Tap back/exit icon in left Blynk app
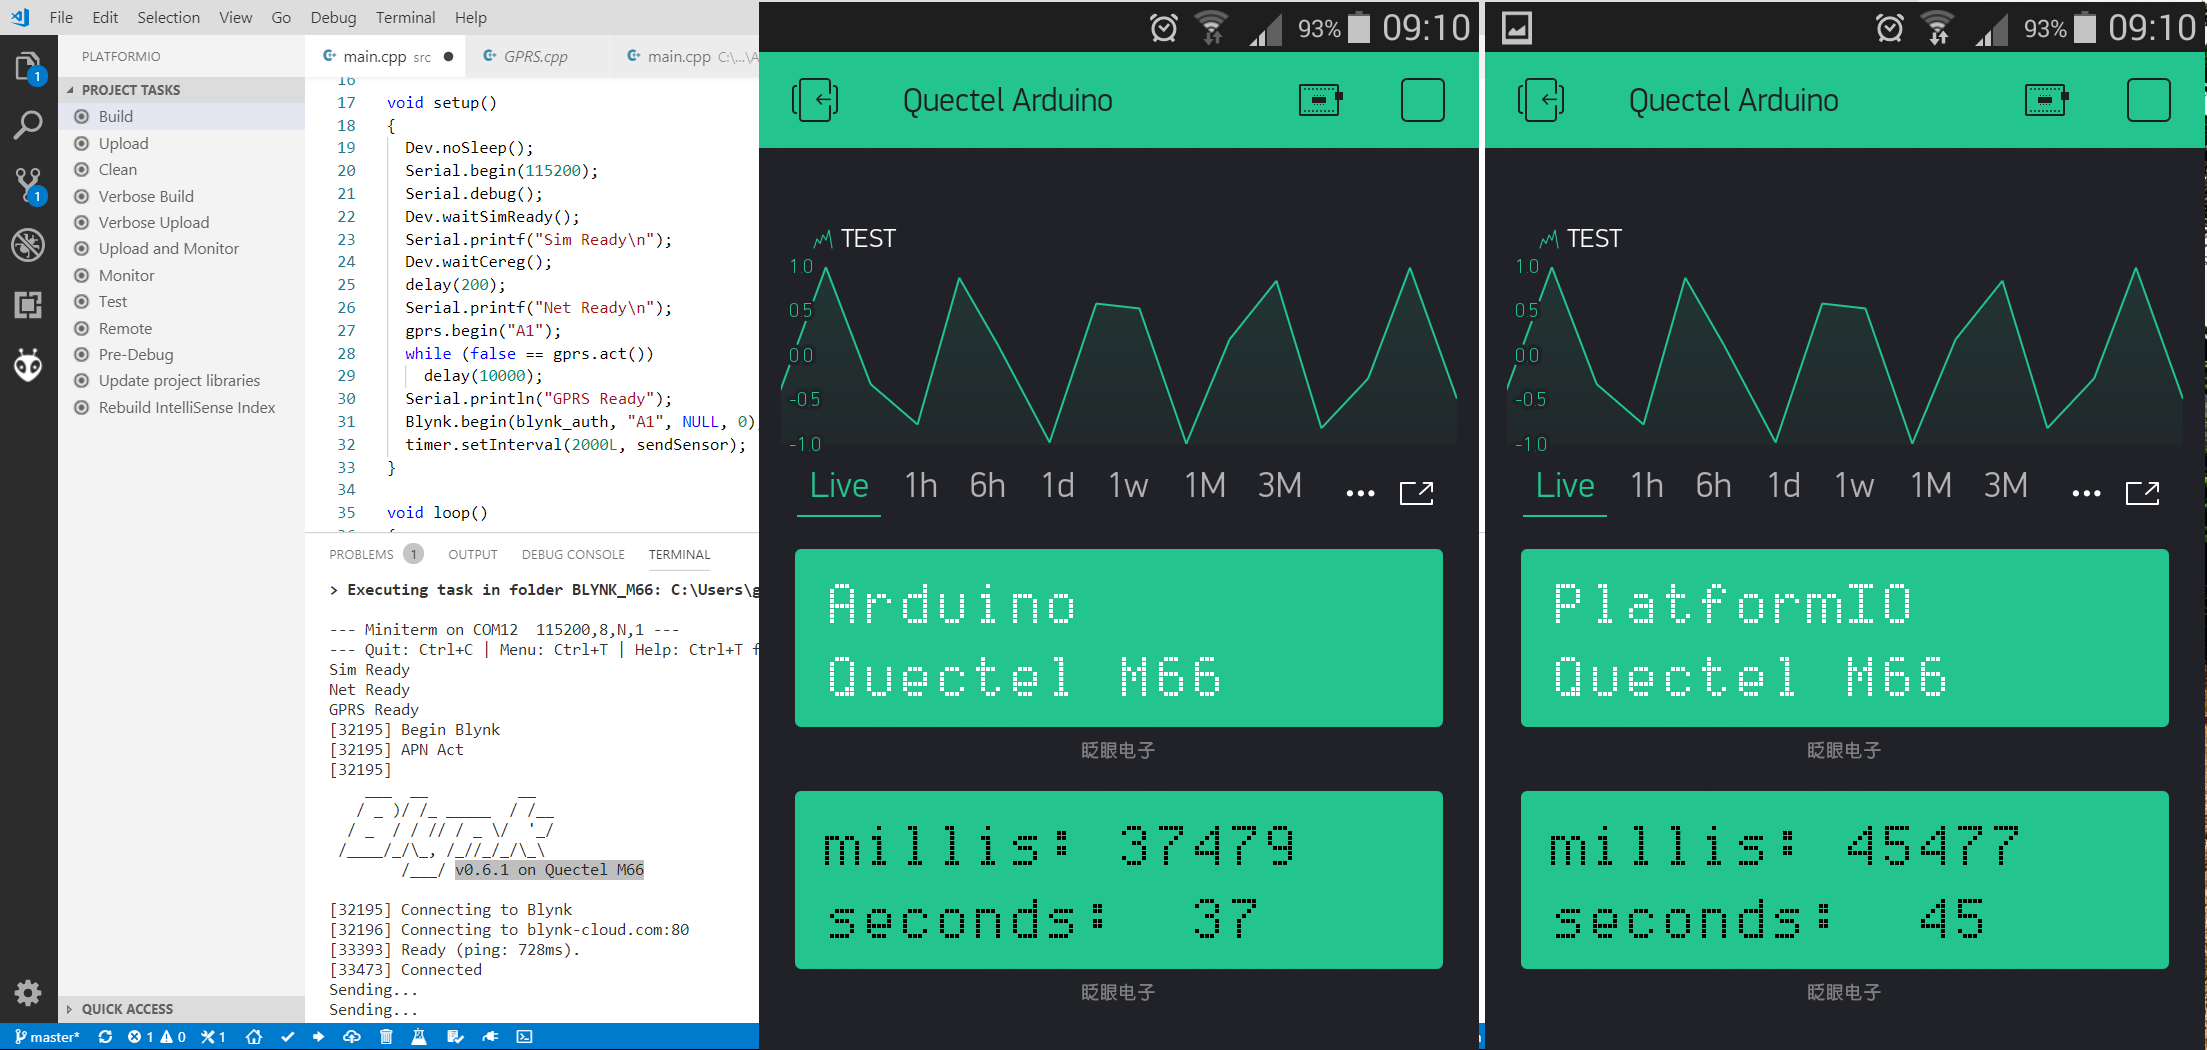 [x=815, y=100]
